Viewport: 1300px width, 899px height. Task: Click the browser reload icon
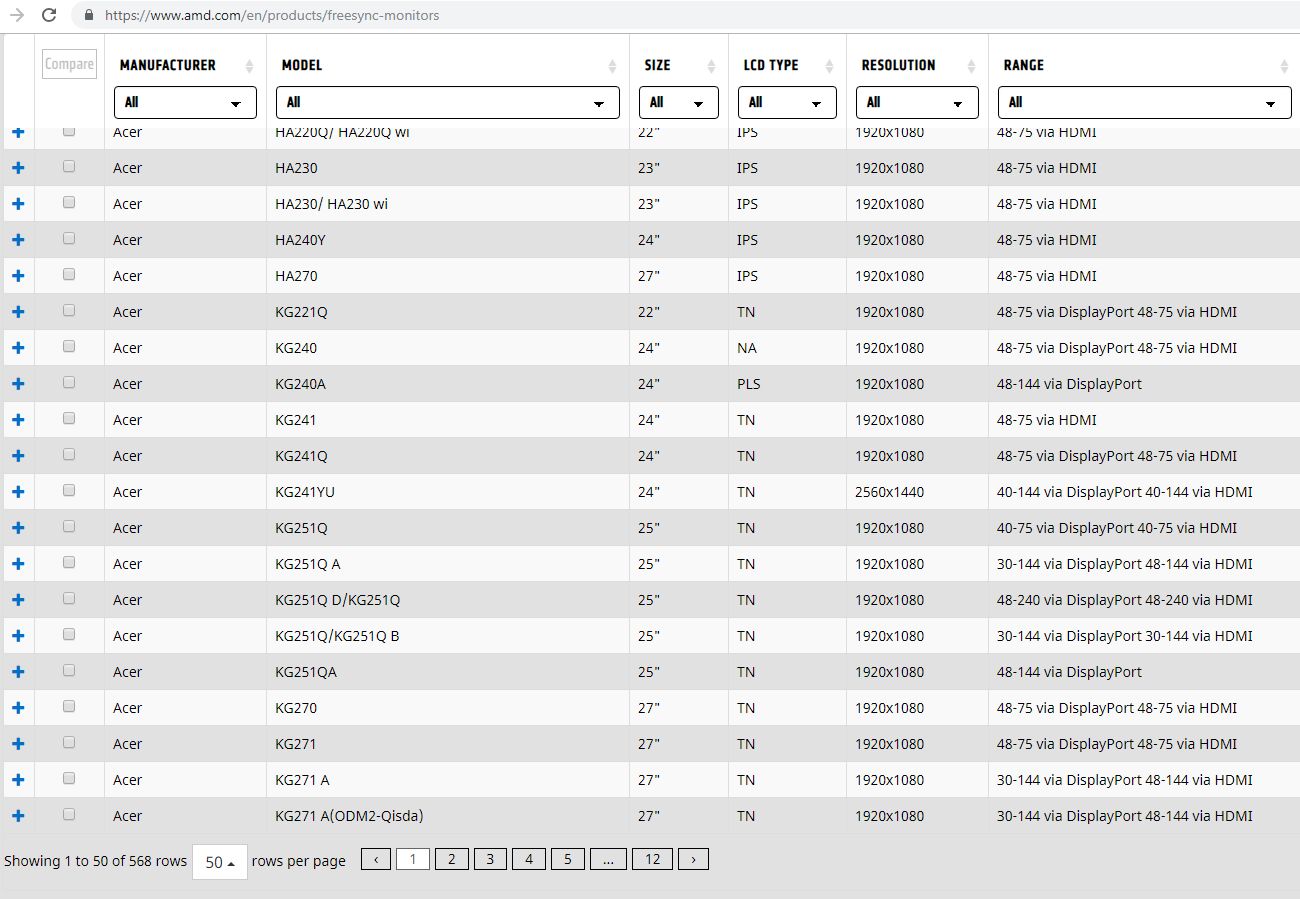point(48,15)
